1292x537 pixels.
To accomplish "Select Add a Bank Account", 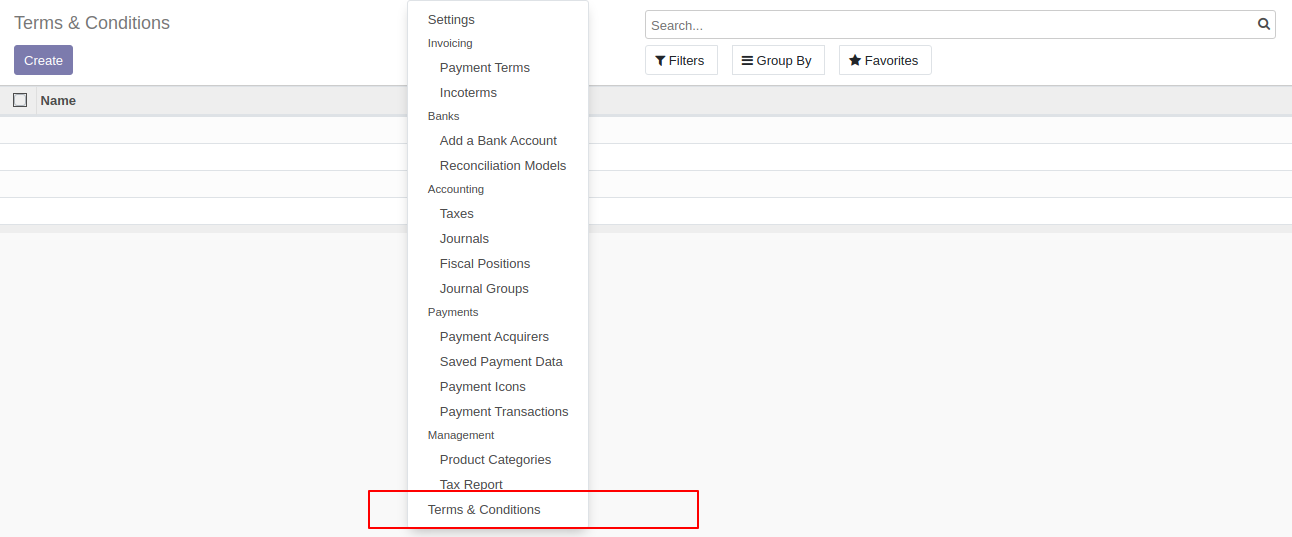I will (498, 141).
